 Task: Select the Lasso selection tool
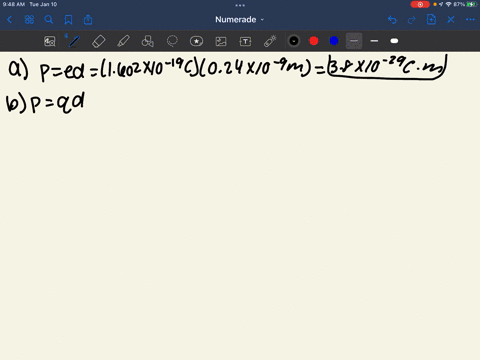(x=172, y=41)
